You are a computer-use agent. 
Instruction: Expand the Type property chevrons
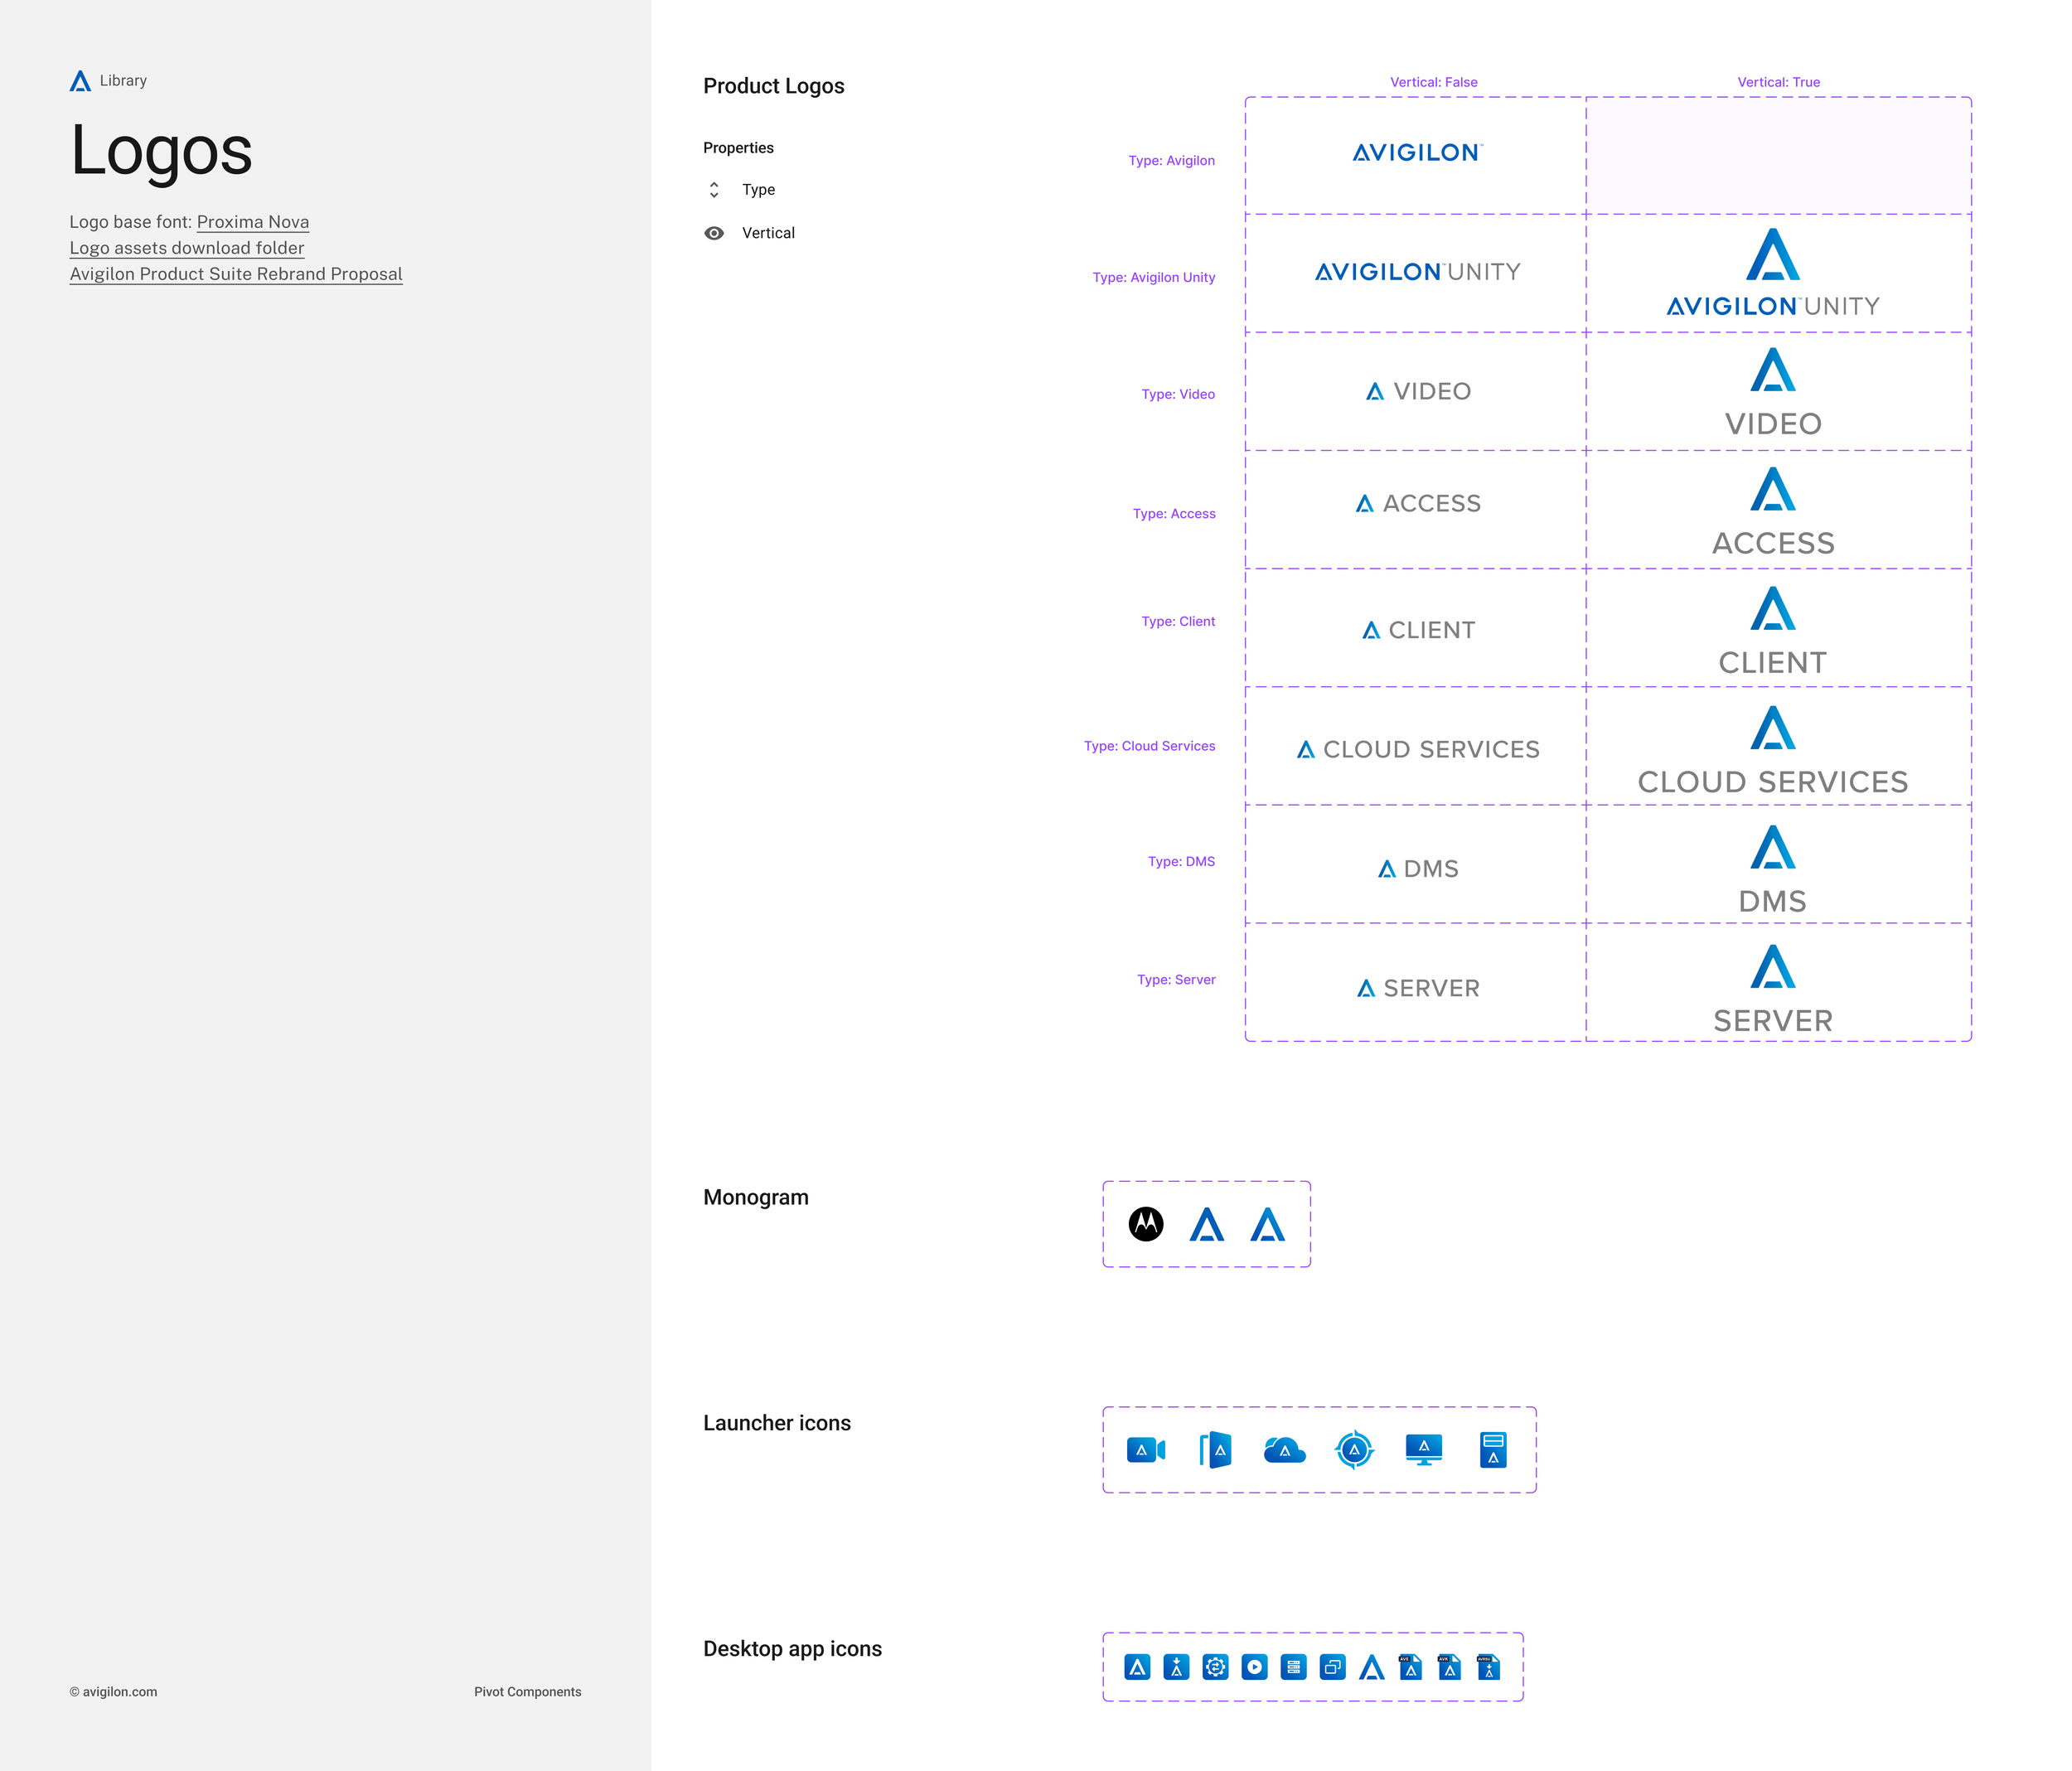tap(714, 189)
